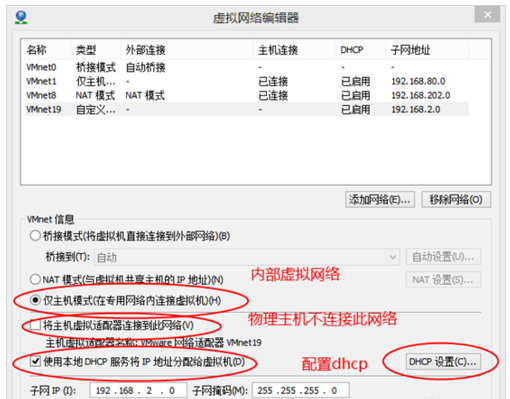Click 已连接 cell in VMnet1 row
510x399 pixels.
[273, 81]
